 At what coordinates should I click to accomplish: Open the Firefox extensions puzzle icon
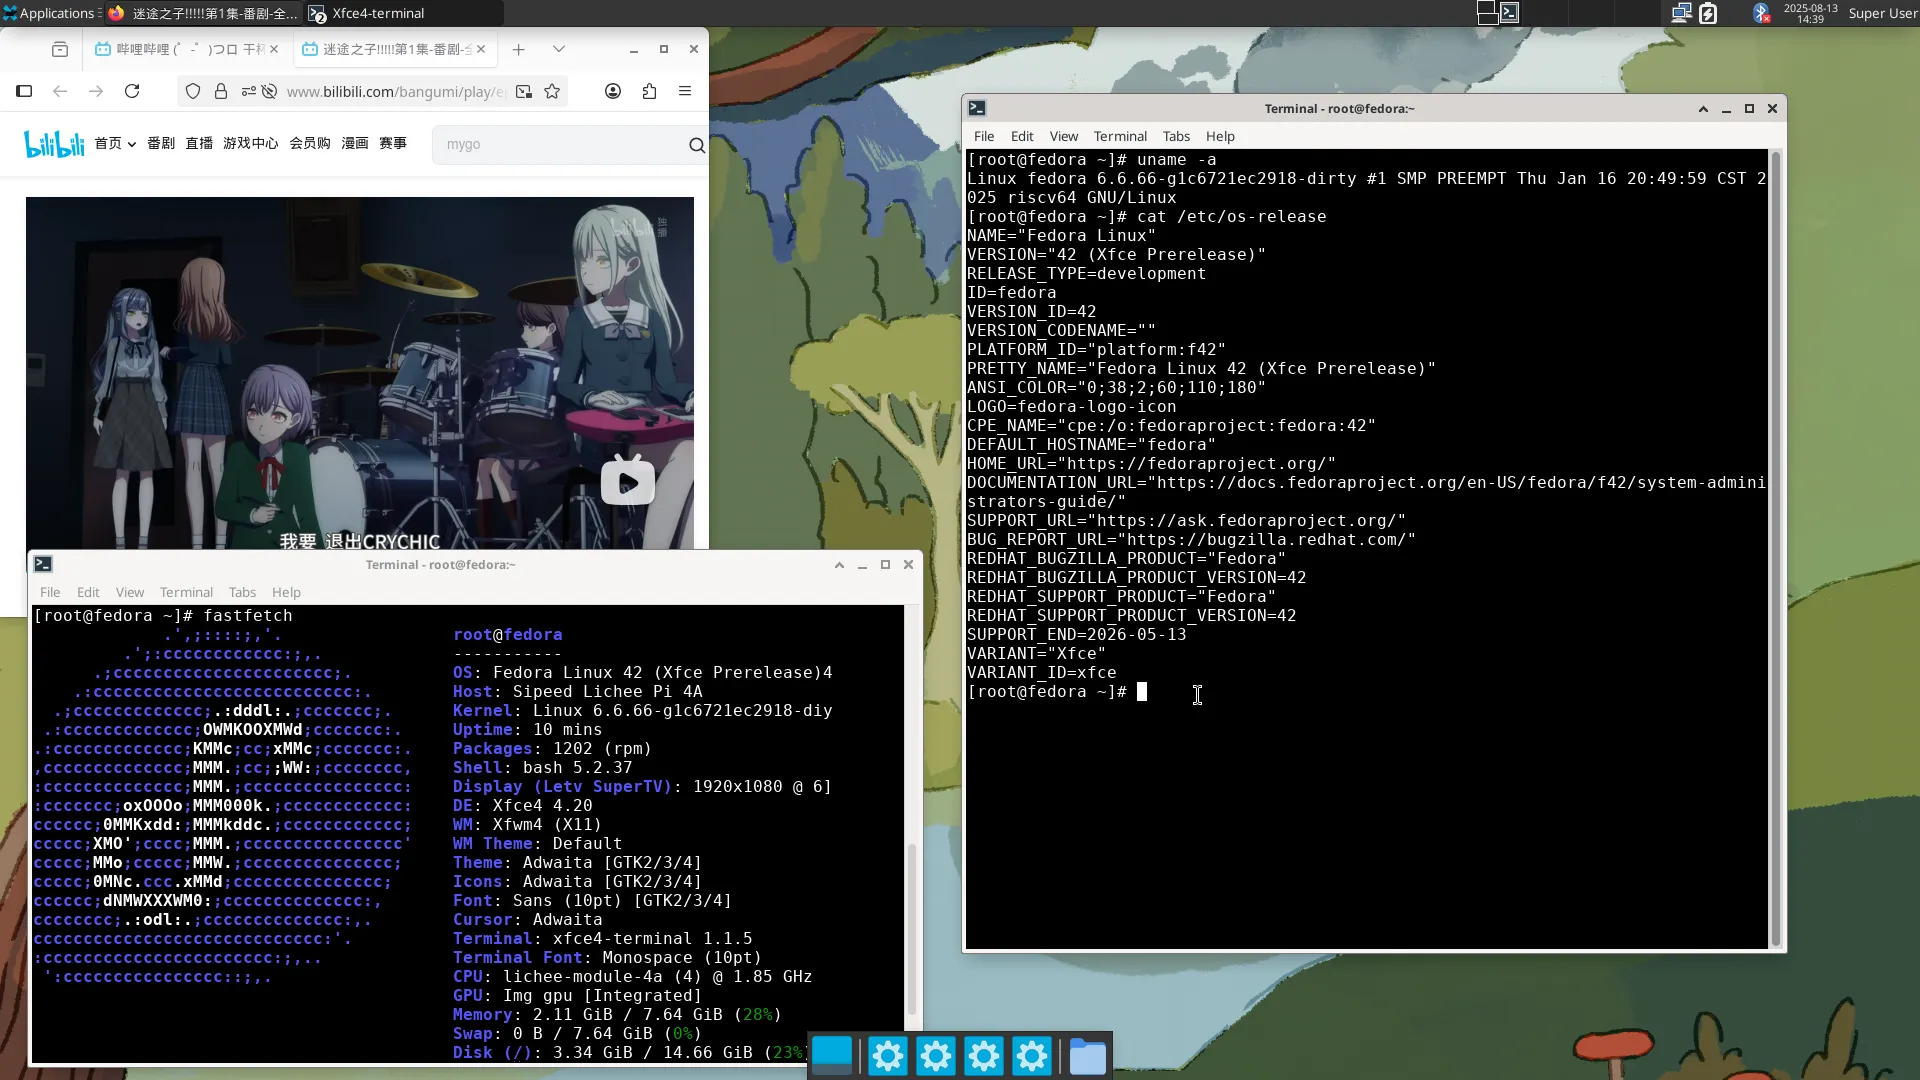click(649, 91)
